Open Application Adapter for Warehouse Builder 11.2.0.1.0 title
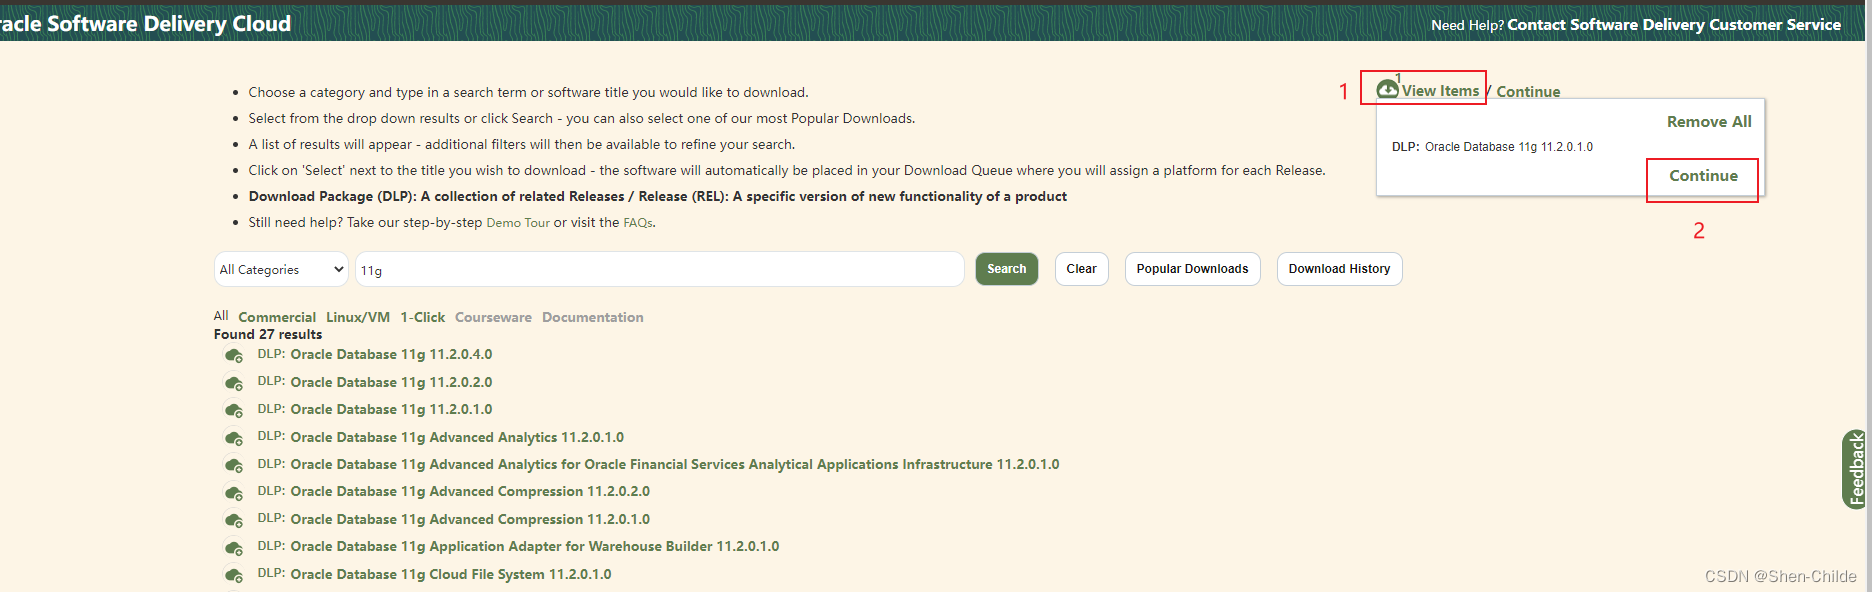The height and width of the screenshot is (592, 1872). pos(535,546)
